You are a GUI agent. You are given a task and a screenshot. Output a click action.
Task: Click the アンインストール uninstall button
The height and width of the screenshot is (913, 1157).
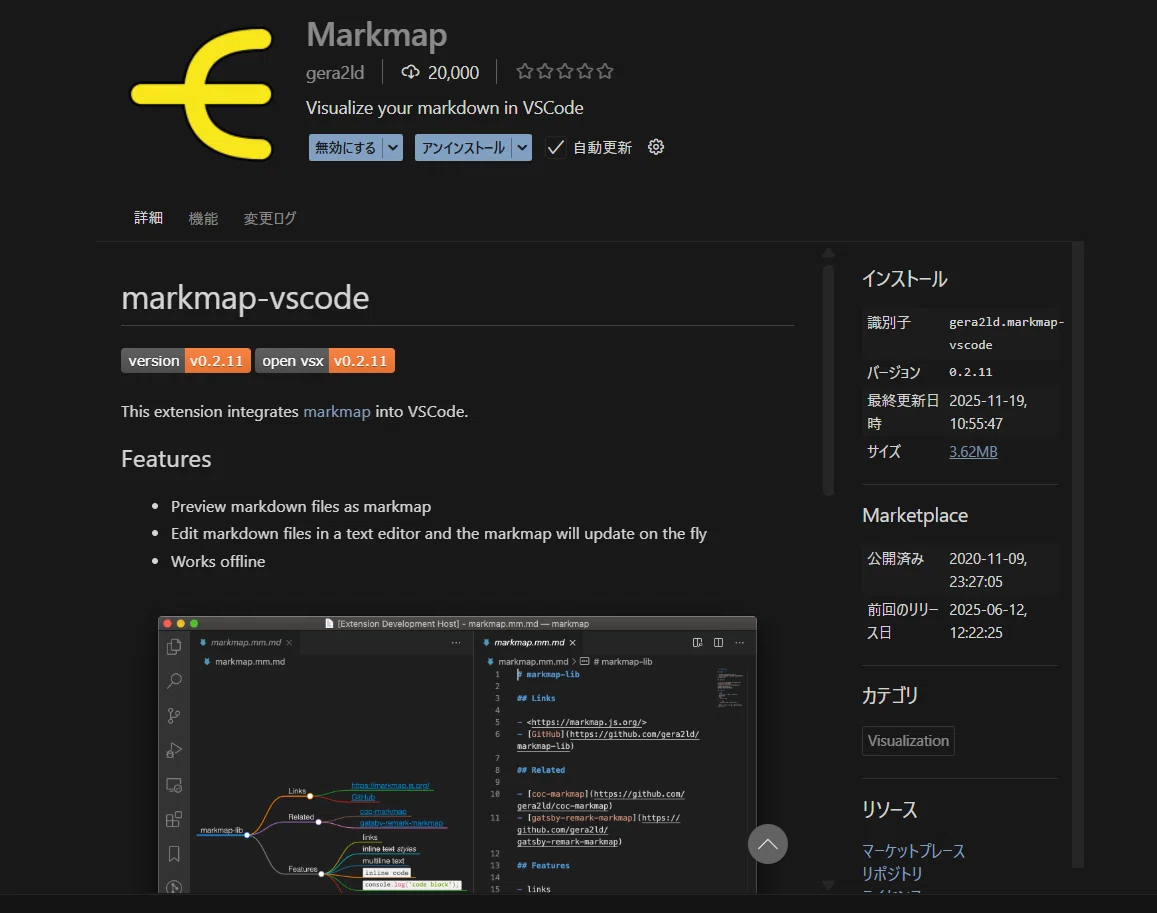tap(463, 148)
